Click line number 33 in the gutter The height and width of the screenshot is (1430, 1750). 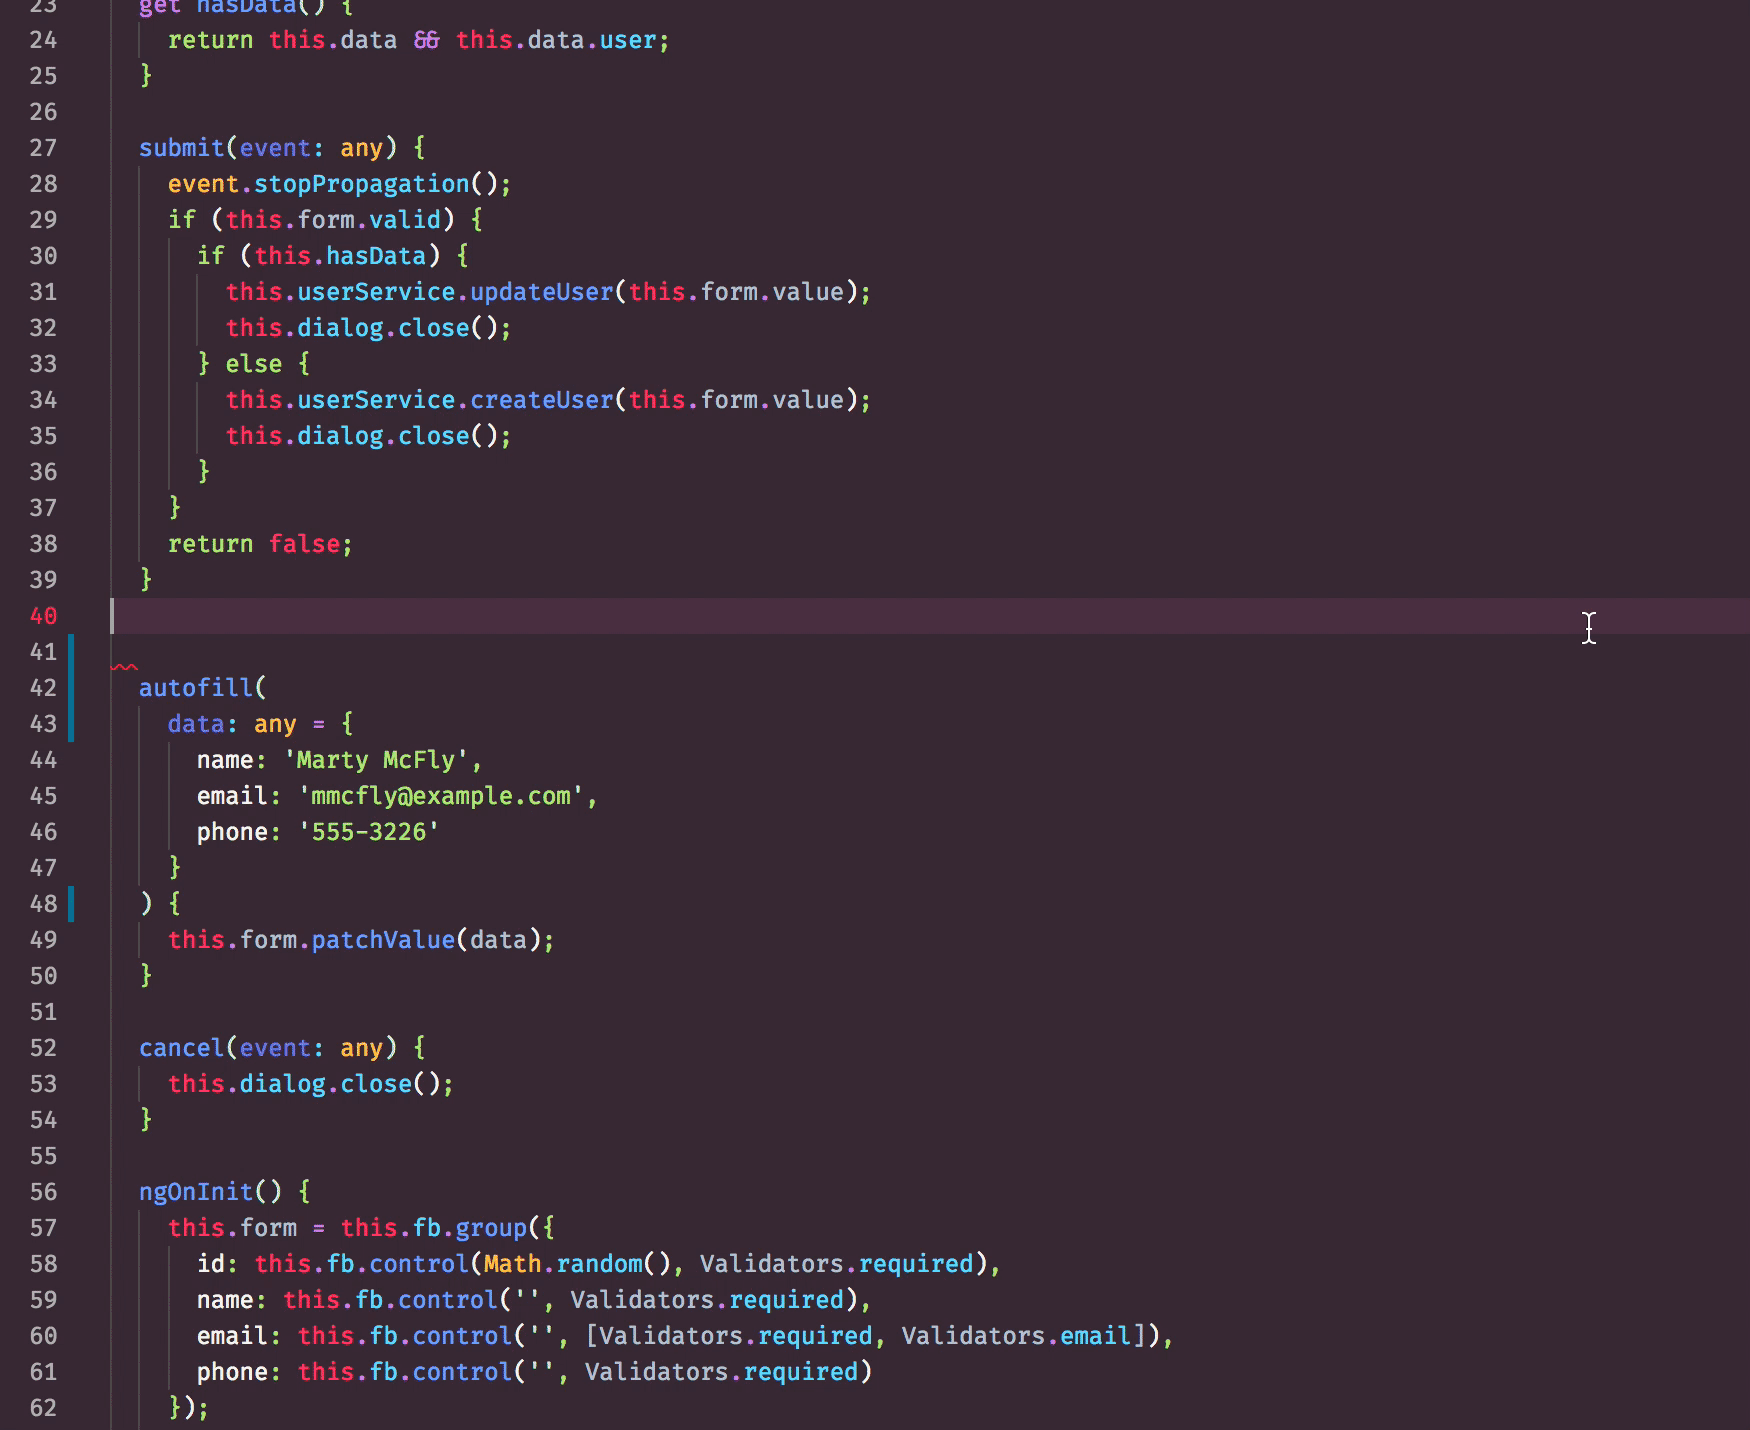(x=43, y=364)
